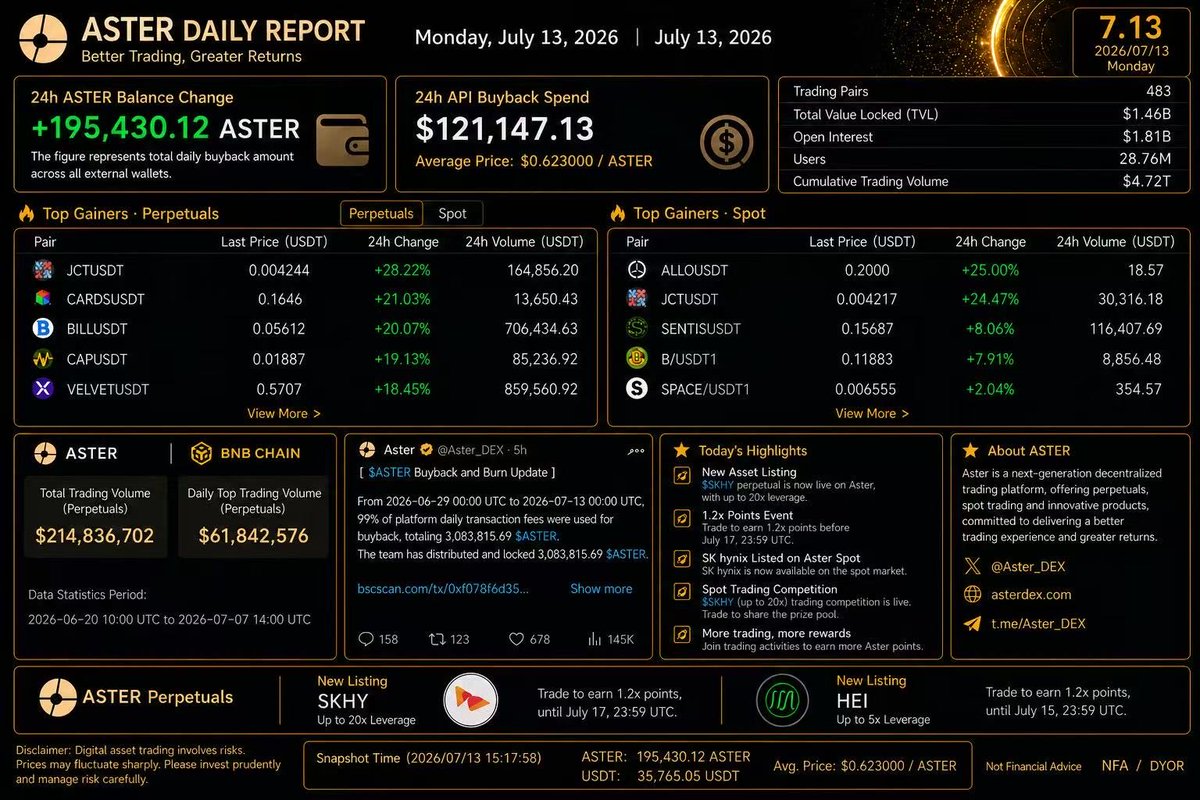Screen dimensions: 1200x800
Task: Click the X icon next to @Aster_DEX
Action: click(x=972, y=566)
